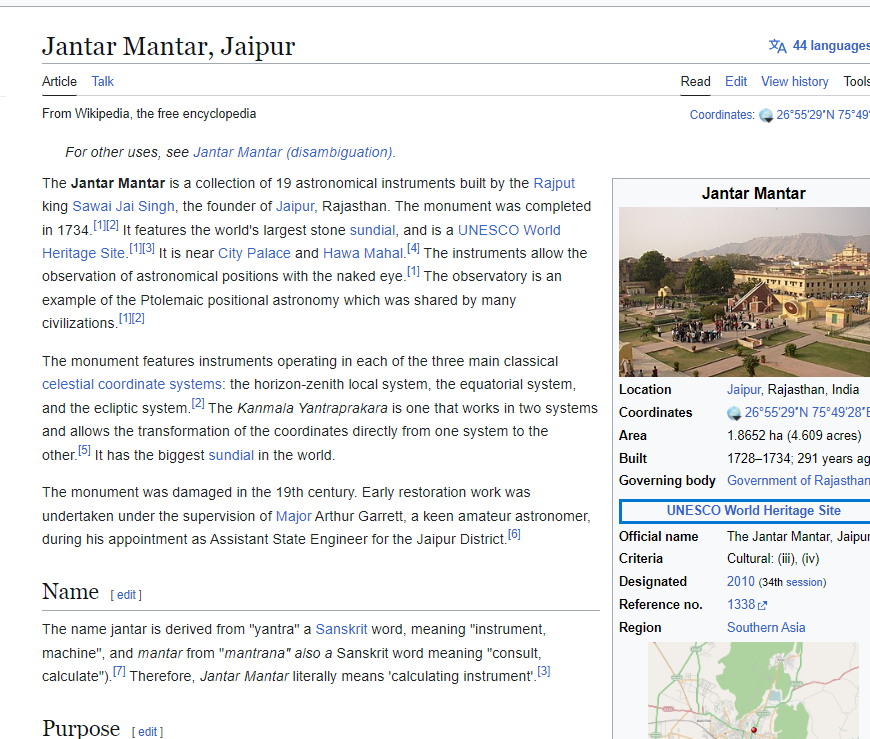
Task: Open the infobox Jantar Mantar photo
Action: 744,292
